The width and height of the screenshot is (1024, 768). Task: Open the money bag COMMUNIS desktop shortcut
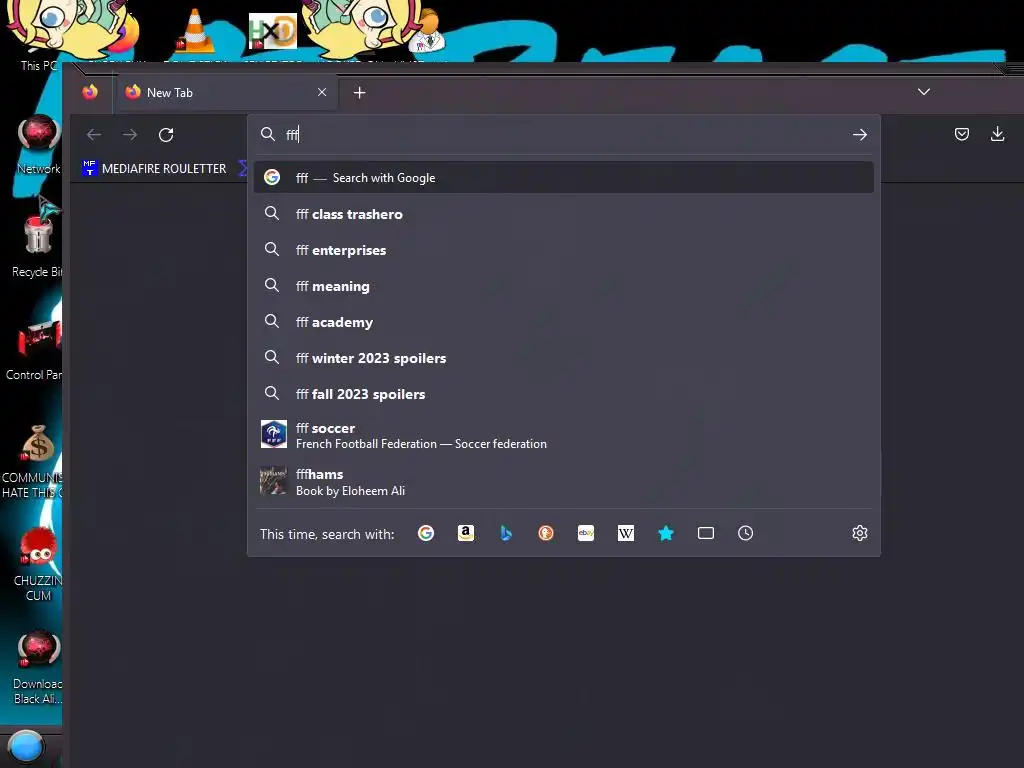(34, 461)
